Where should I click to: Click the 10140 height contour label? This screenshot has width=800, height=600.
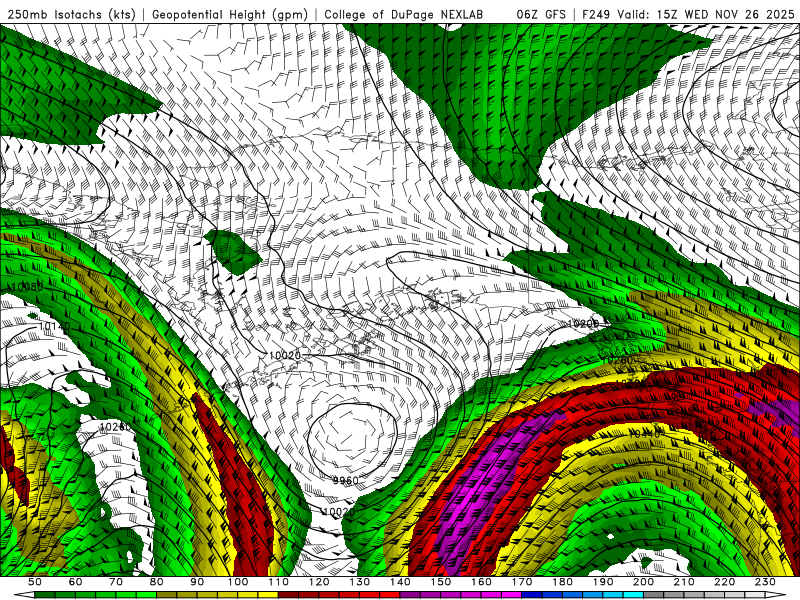pyautogui.click(x=54, y=326)
